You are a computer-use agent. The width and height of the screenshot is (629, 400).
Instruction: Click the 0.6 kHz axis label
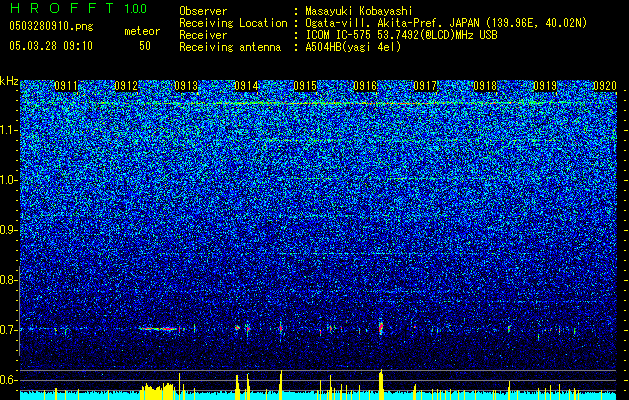[7, 380]
